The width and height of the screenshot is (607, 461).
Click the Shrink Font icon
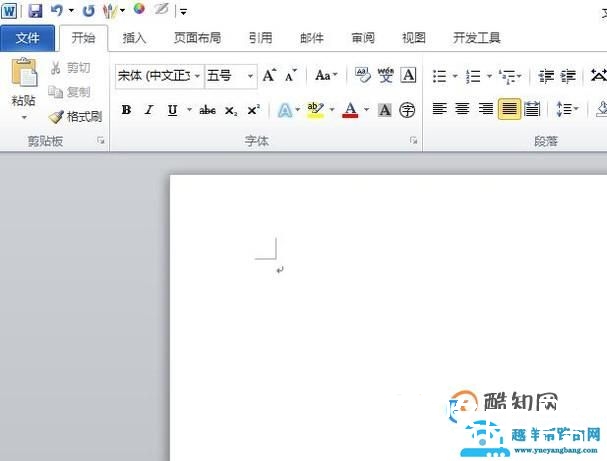point(291,75)
